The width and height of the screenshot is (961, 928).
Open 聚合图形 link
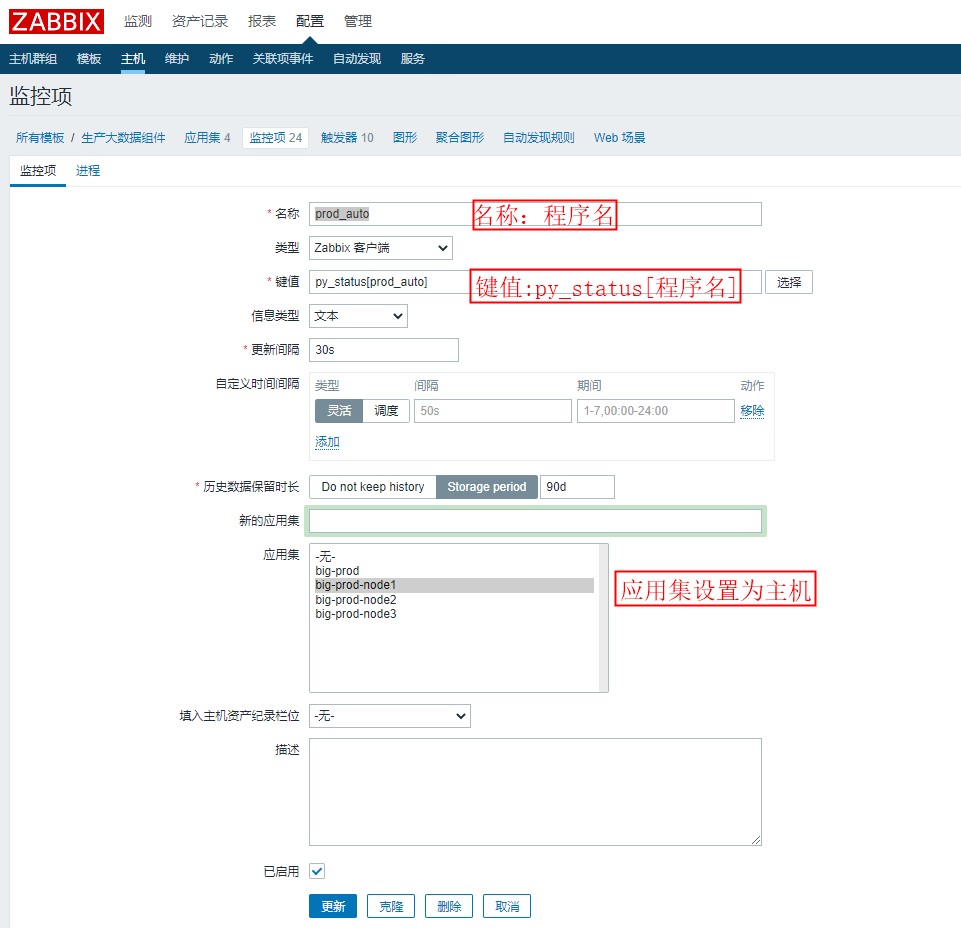click(460, 138)
